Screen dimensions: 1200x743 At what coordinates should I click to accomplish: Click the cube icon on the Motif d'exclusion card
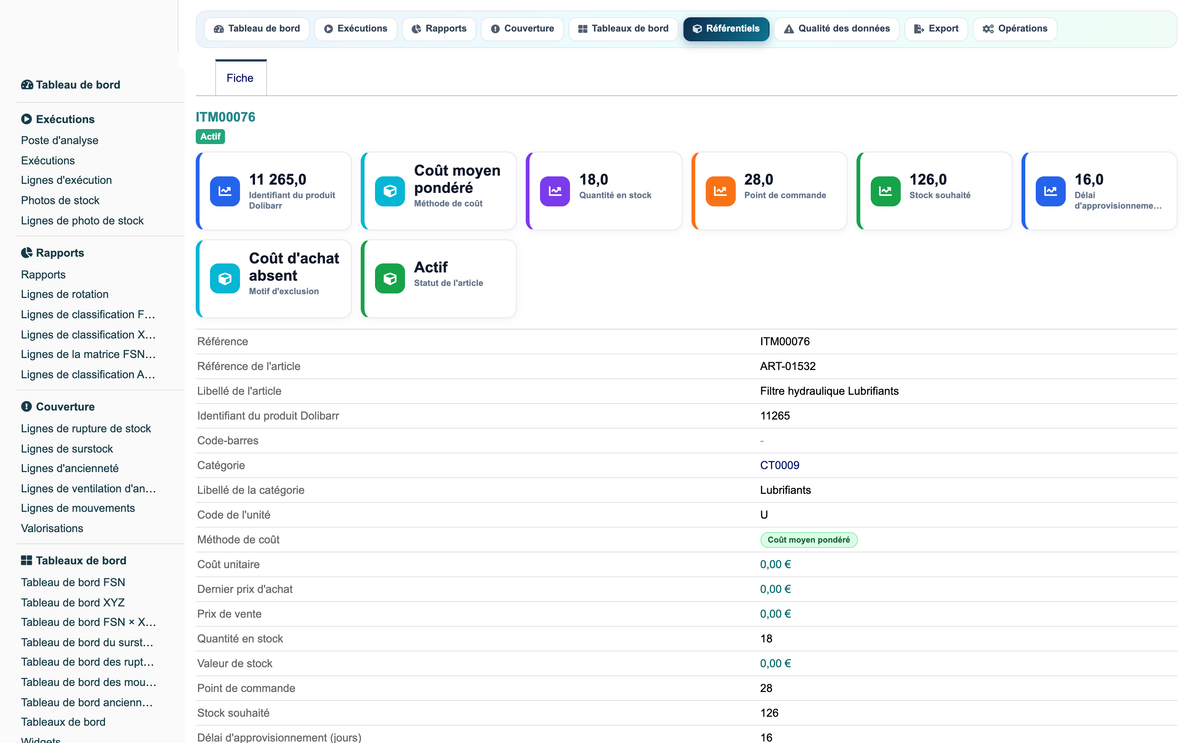coord(225,278)
